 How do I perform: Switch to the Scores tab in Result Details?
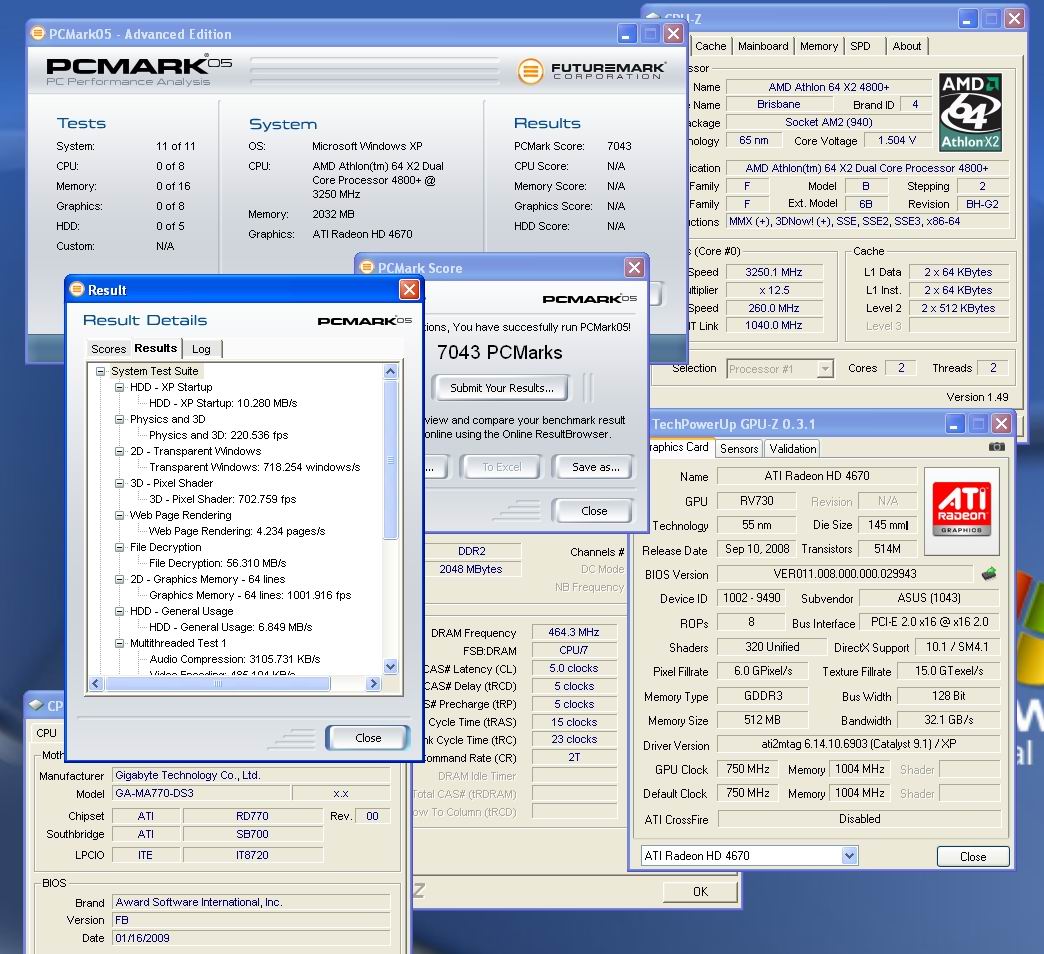point(109,349)
